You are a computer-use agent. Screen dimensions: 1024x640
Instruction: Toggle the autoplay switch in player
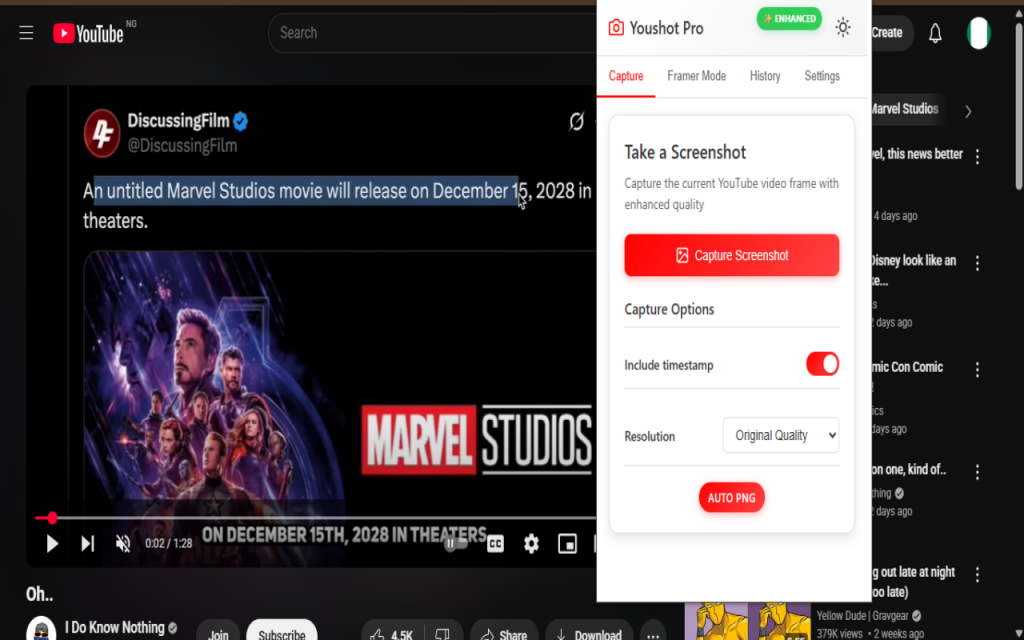(456, 543)
